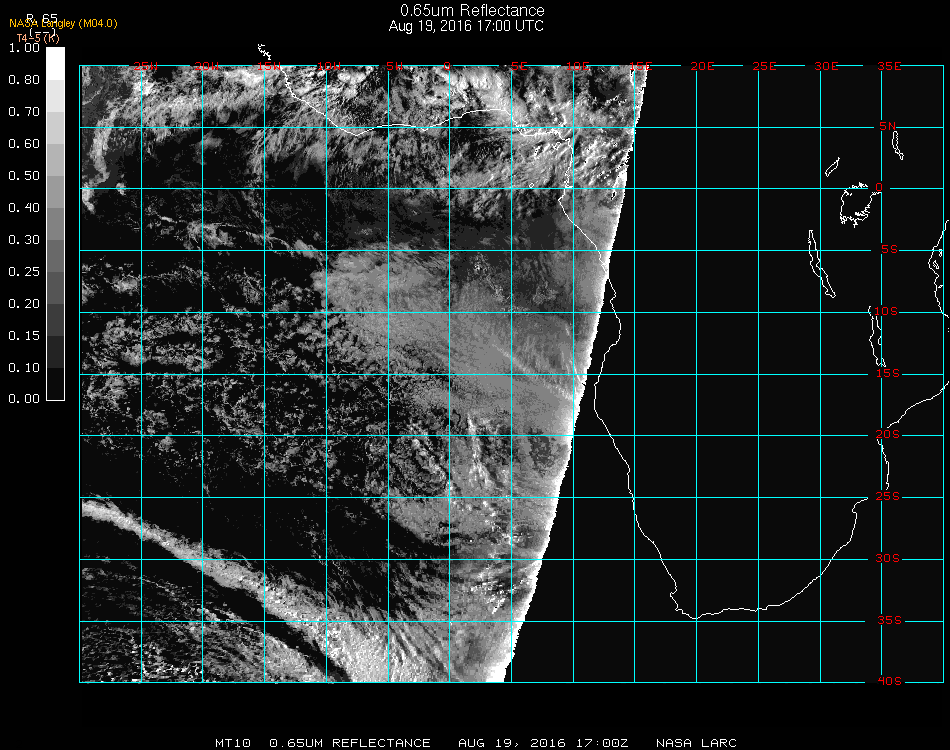This screenshot has height=750, width=950.
Task: Click the "10W" longitude label
Action: click(329, 66)
